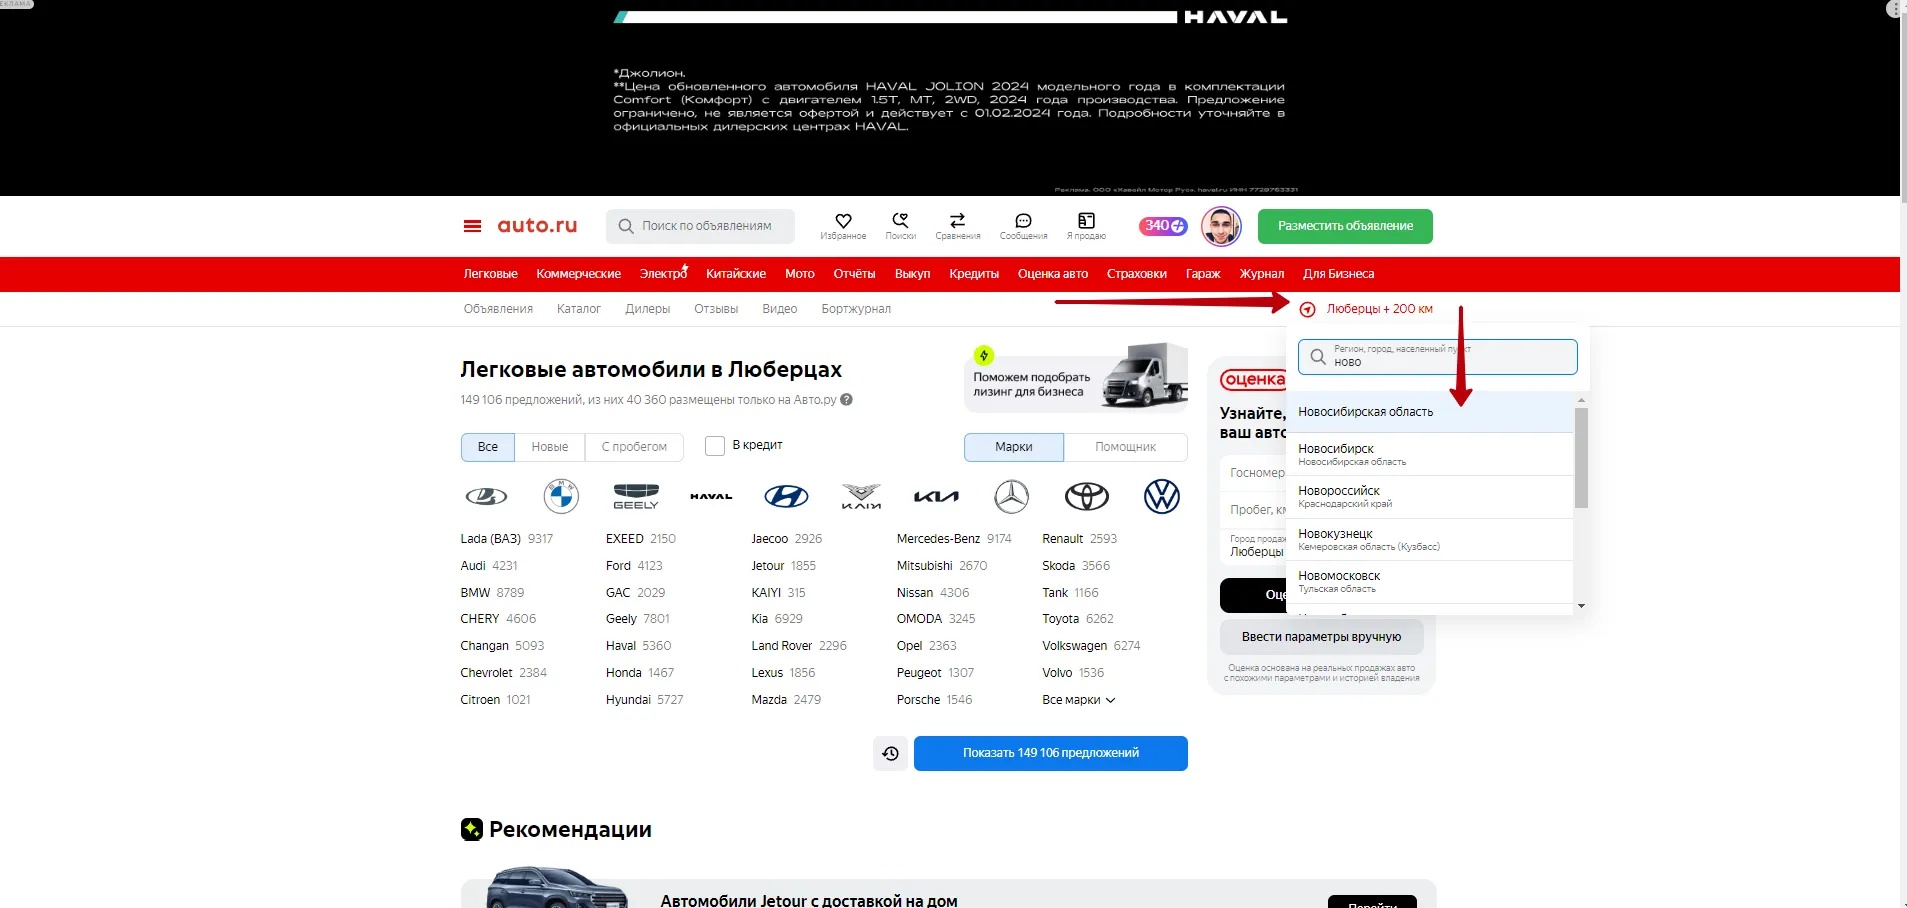Click the BMW brand logo
Viewport: 1907px width, 908px height.
point(561,496)
